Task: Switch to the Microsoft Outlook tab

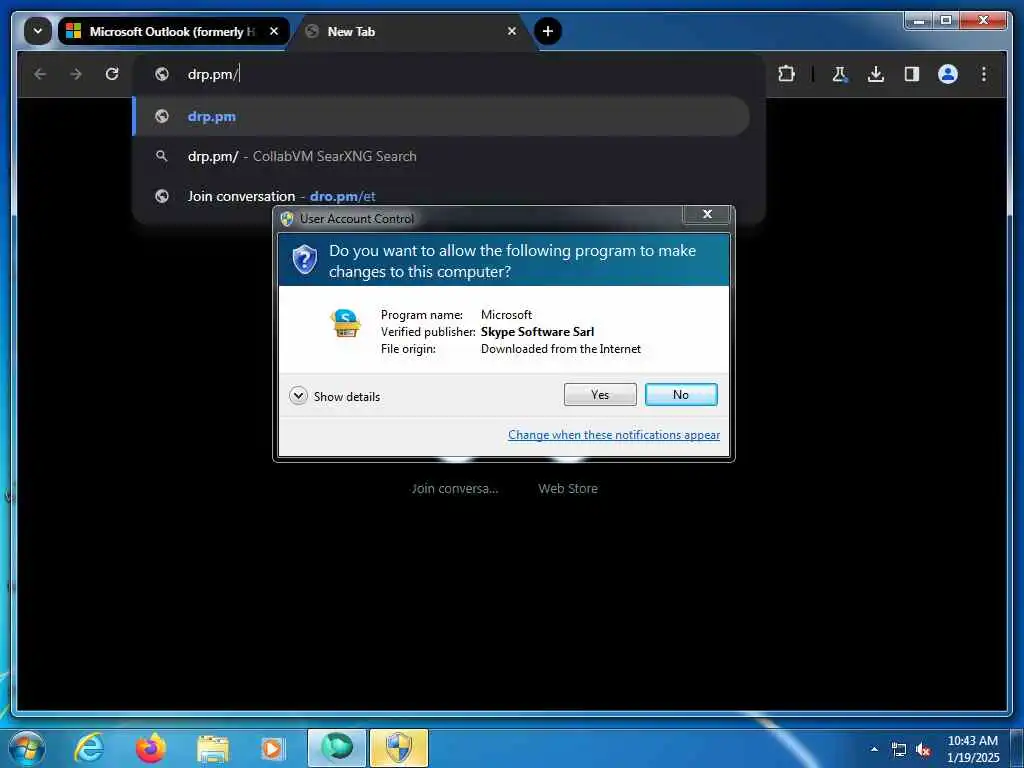Action: (x=174, y=31)
